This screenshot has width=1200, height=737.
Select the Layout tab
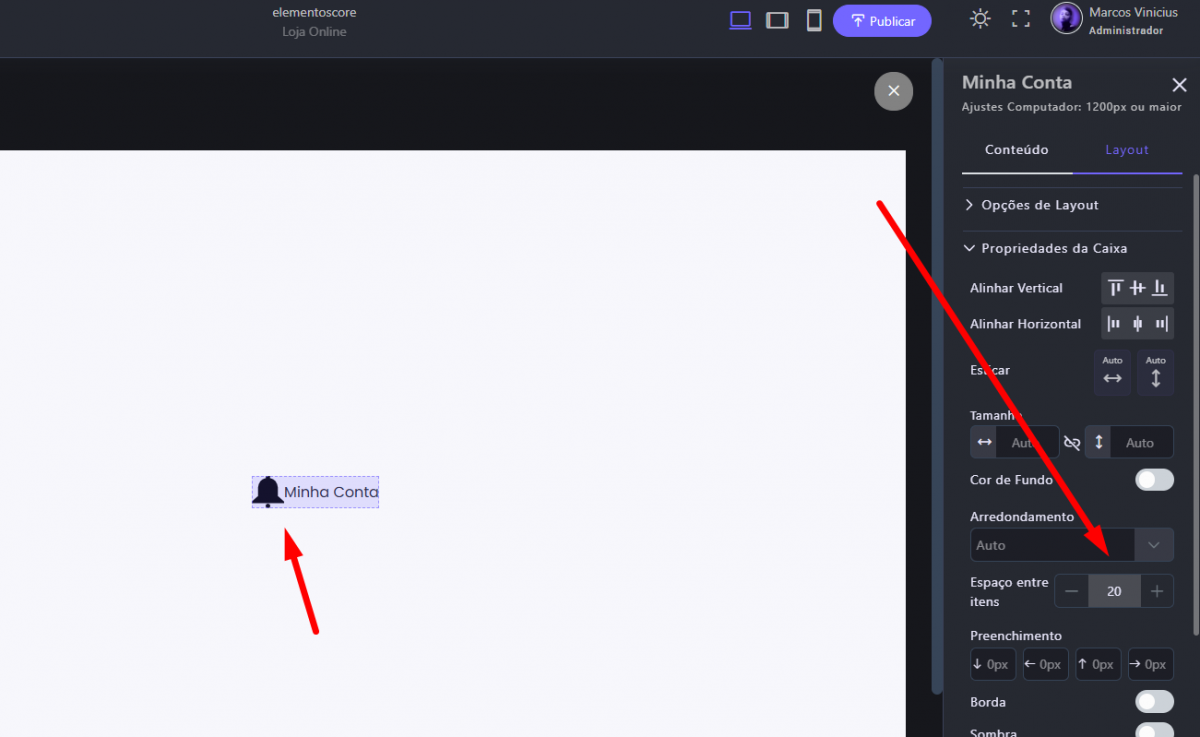1126,150
